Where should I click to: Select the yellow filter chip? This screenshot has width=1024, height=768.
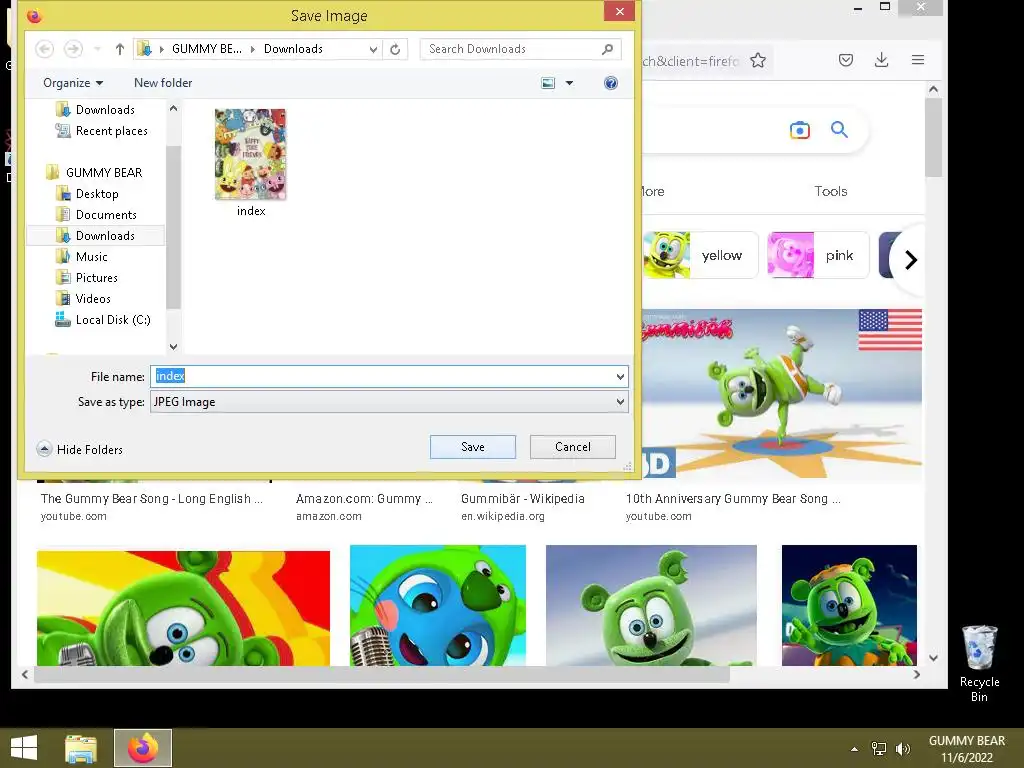(700, 255)
